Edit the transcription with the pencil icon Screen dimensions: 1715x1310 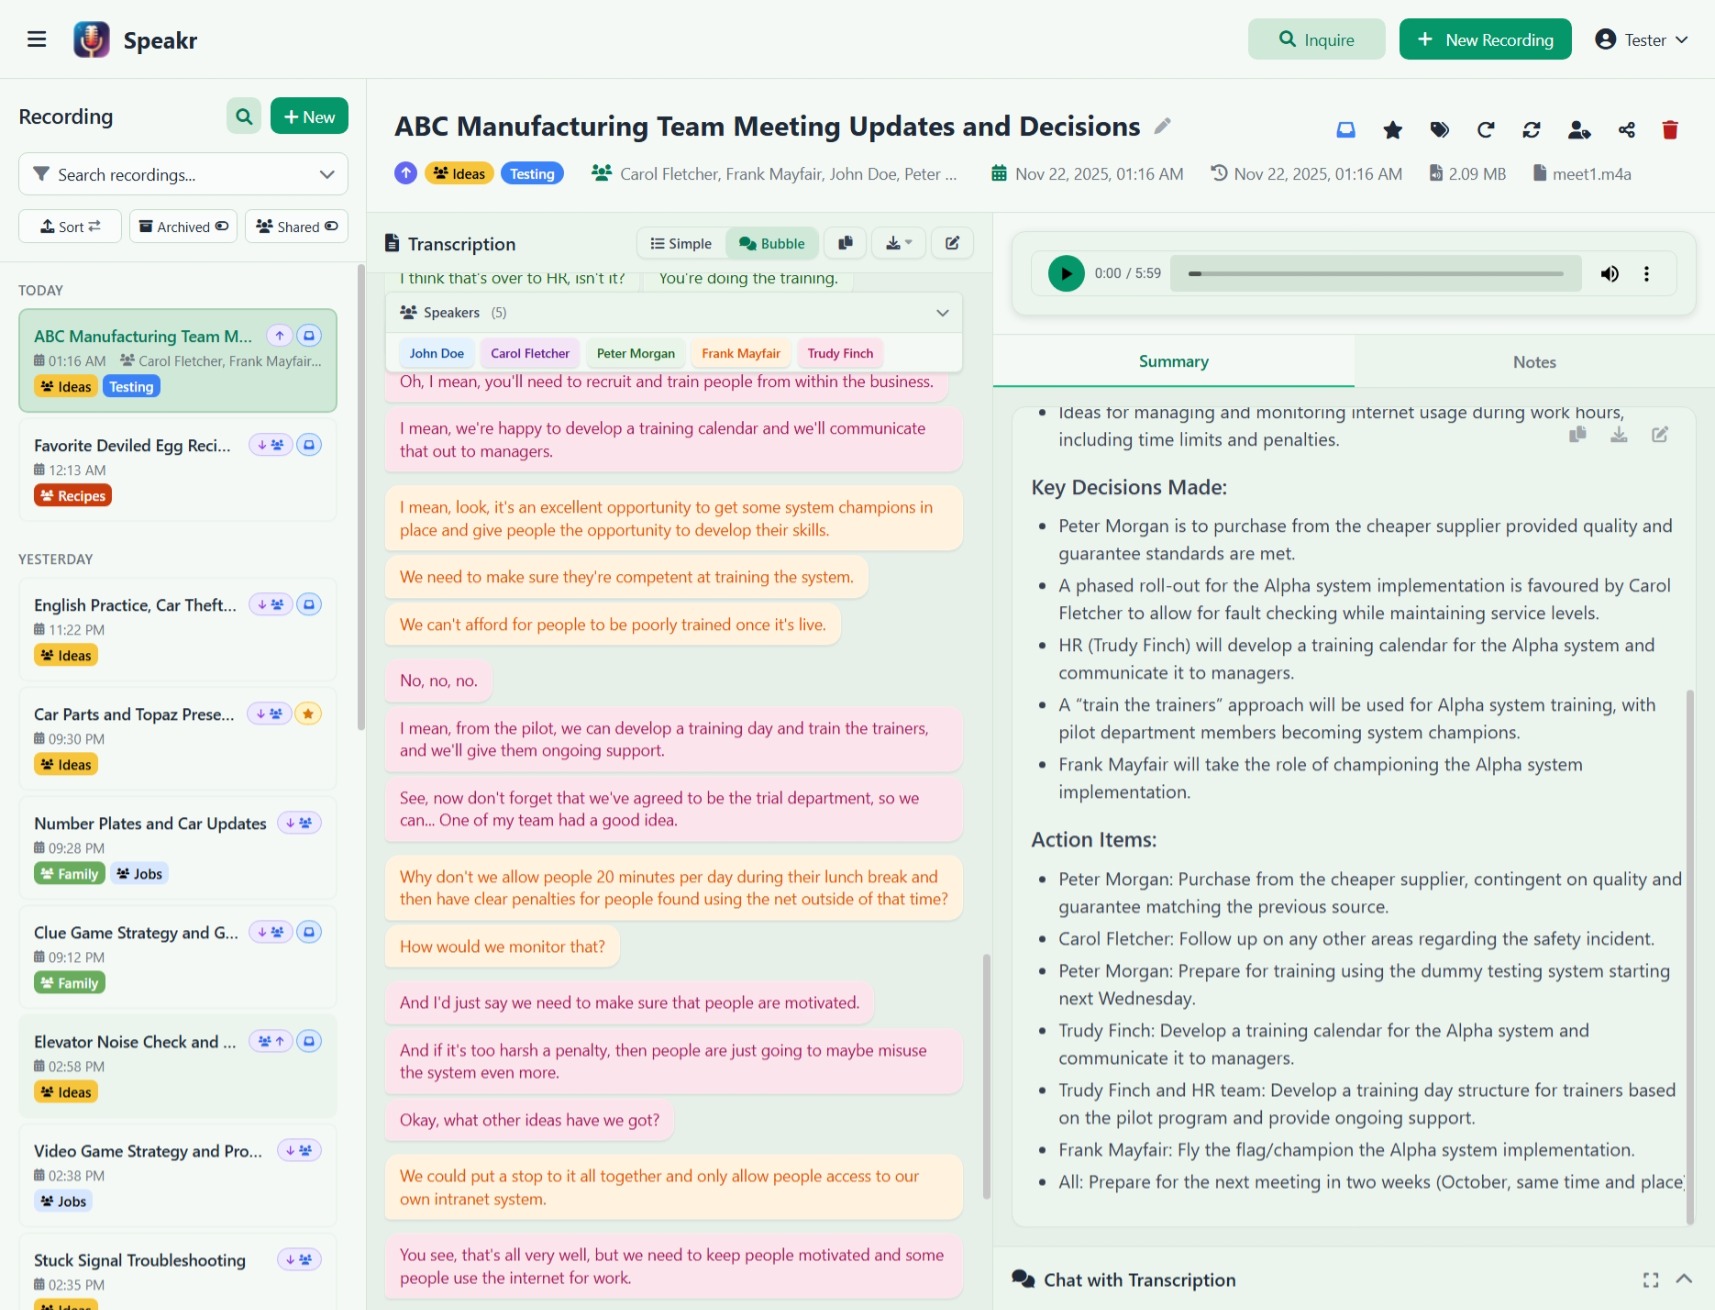tap(952, 243)
